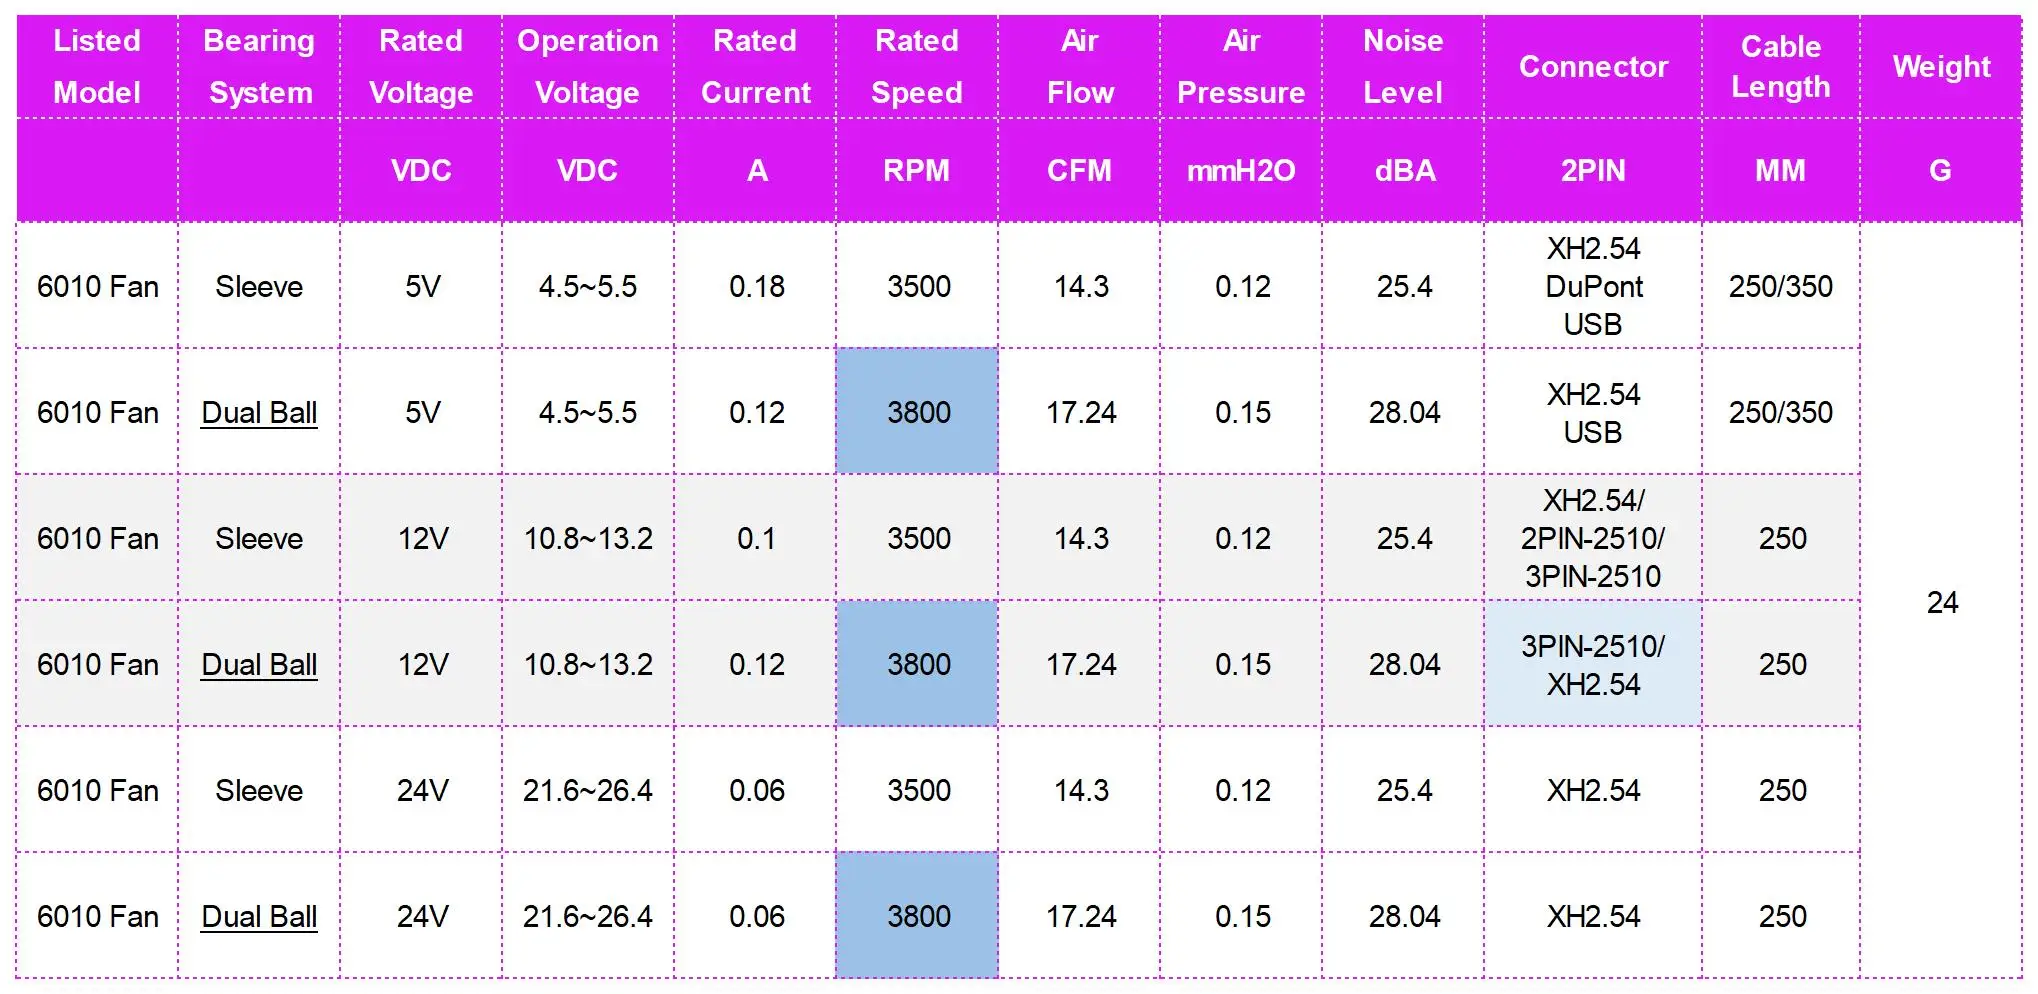Select the 0.18 rated current cell
The width and height of the screenshot is (2038, 994).
pyautogui.click(x=756, y=286)
